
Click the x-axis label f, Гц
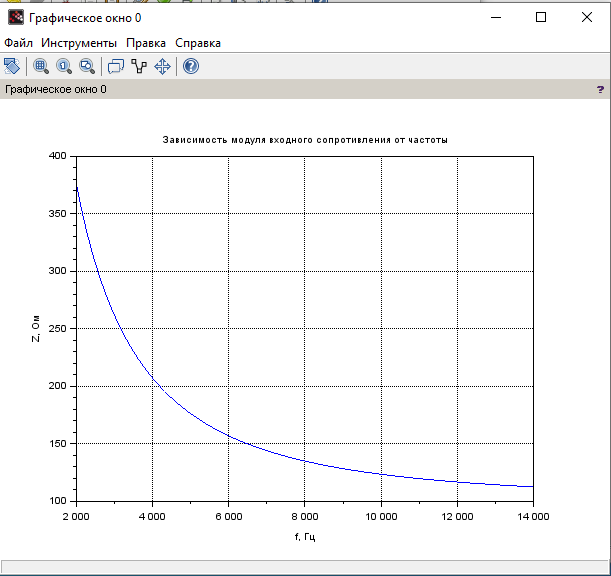pyautogui.click(x=305, y=537)
